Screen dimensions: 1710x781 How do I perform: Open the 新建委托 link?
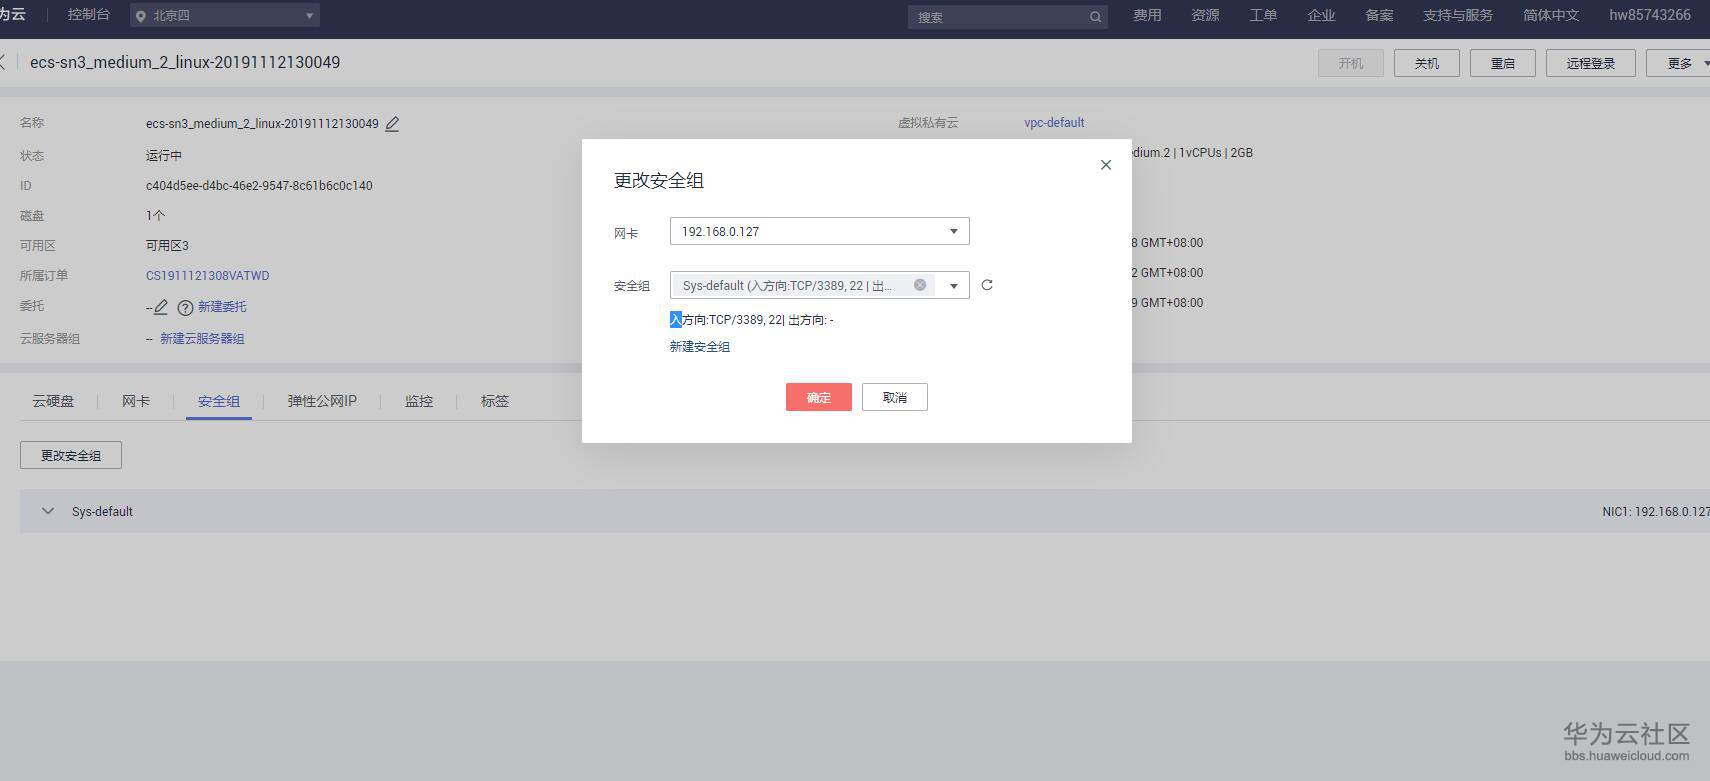pos(222,307)
